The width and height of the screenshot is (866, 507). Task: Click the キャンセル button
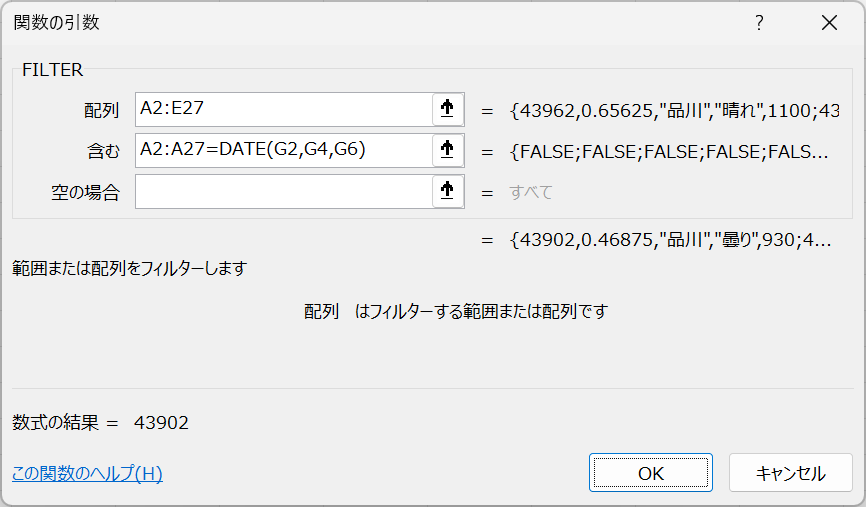tap(790, 473)
